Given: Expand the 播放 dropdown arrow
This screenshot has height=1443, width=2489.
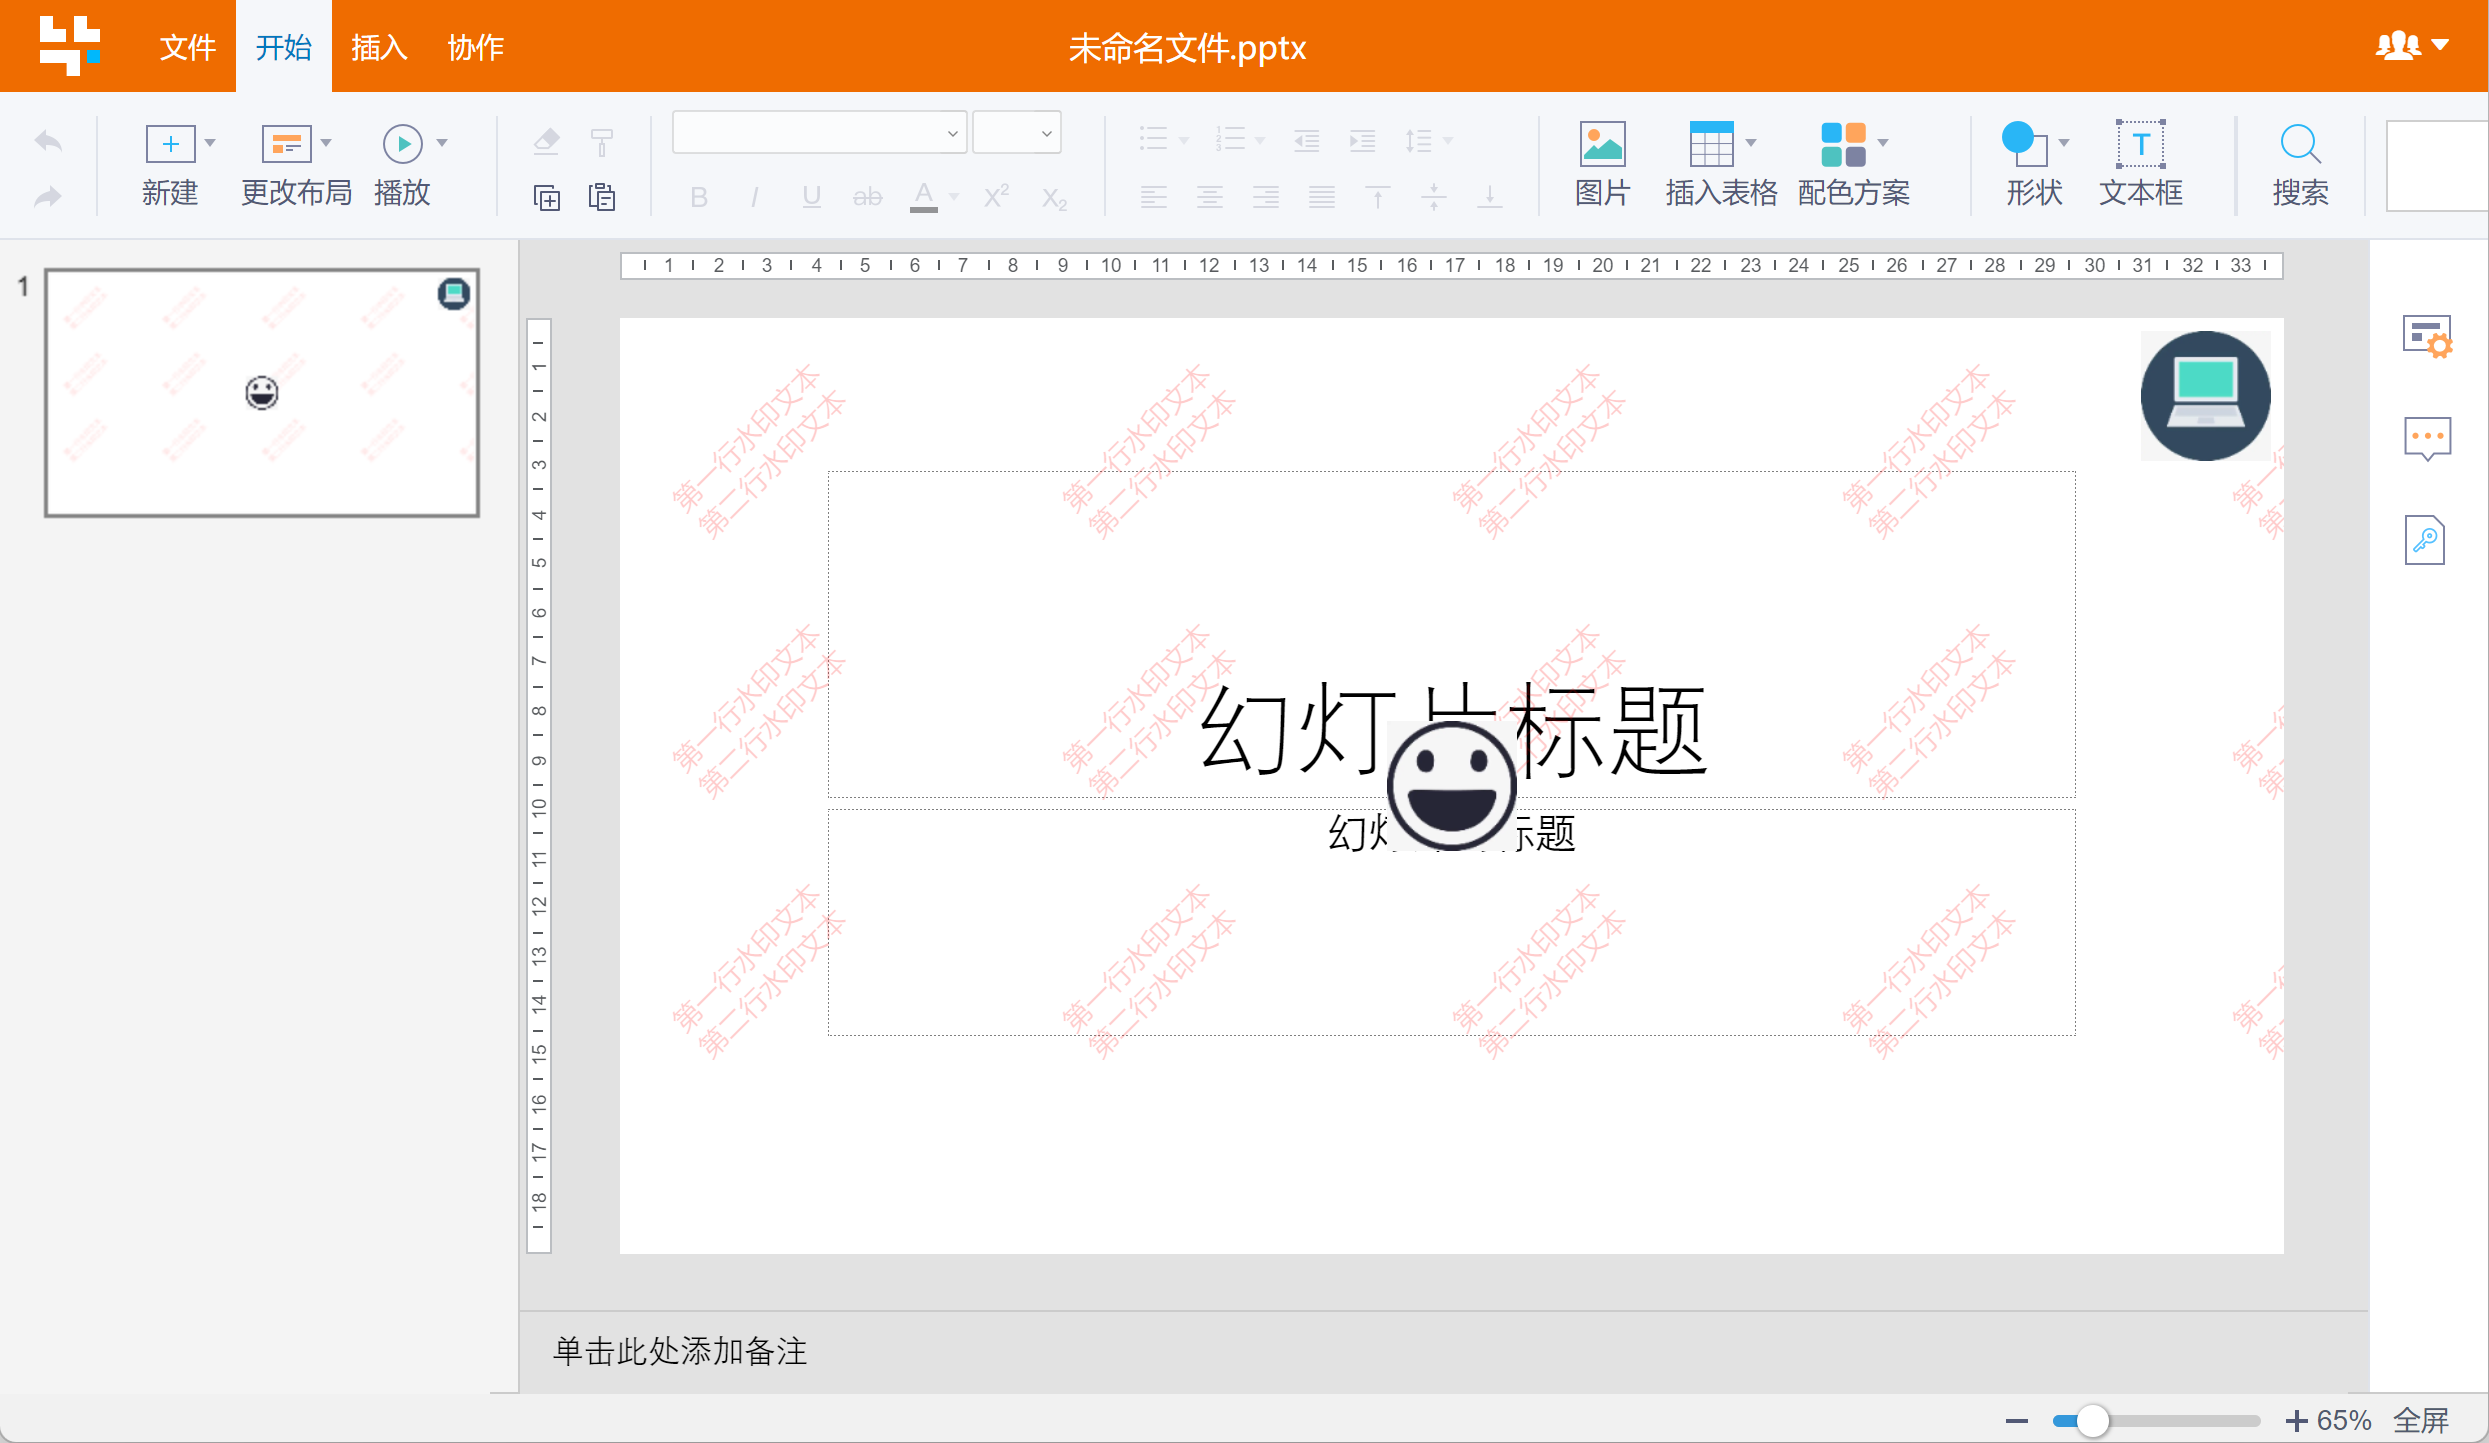Looking at the screenshot, I should [x=442, y=143].
